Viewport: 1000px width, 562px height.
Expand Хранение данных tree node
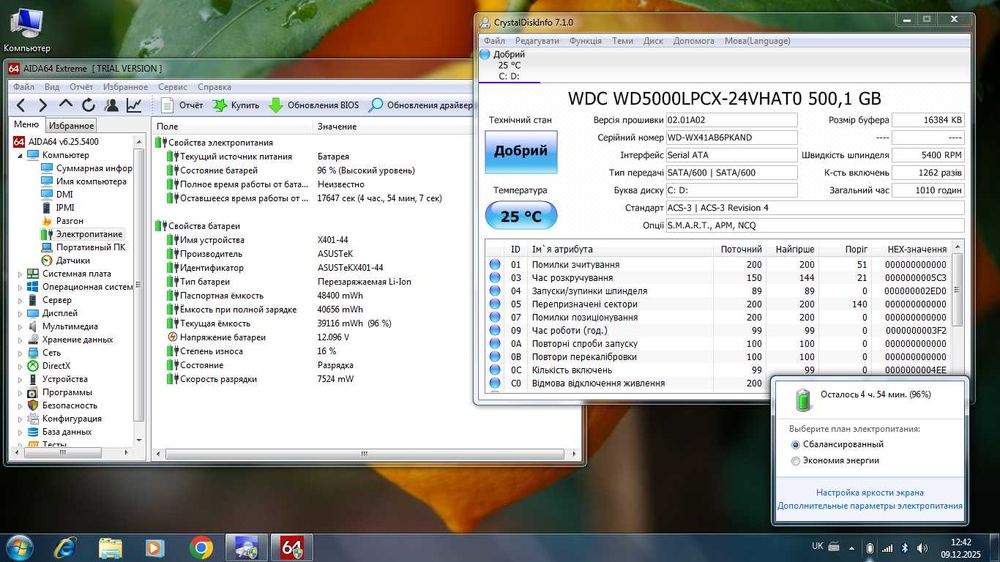[x=20, y=339]
